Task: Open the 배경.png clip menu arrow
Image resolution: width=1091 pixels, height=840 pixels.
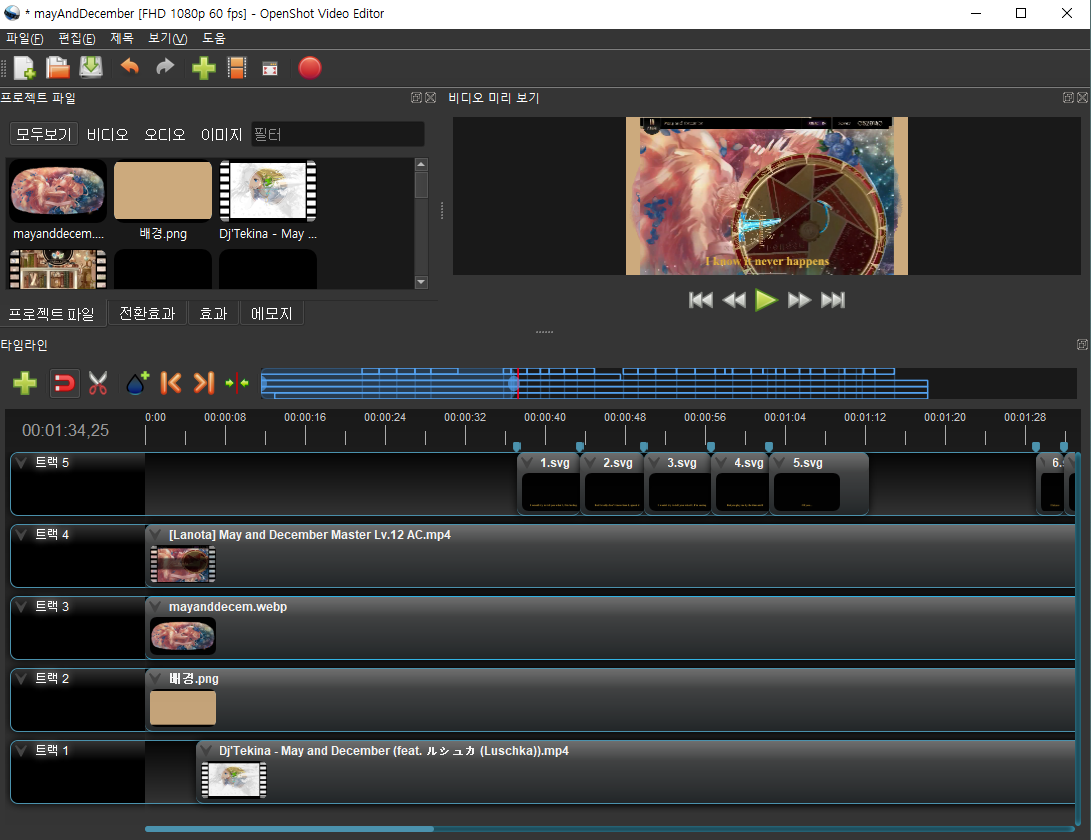Action: 155,679
